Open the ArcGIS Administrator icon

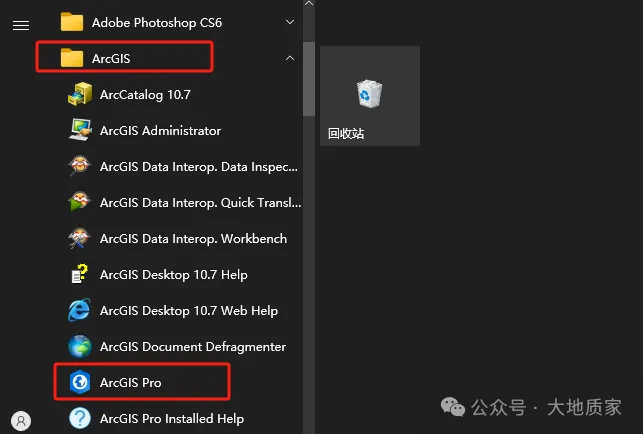[x=80, y=131]
